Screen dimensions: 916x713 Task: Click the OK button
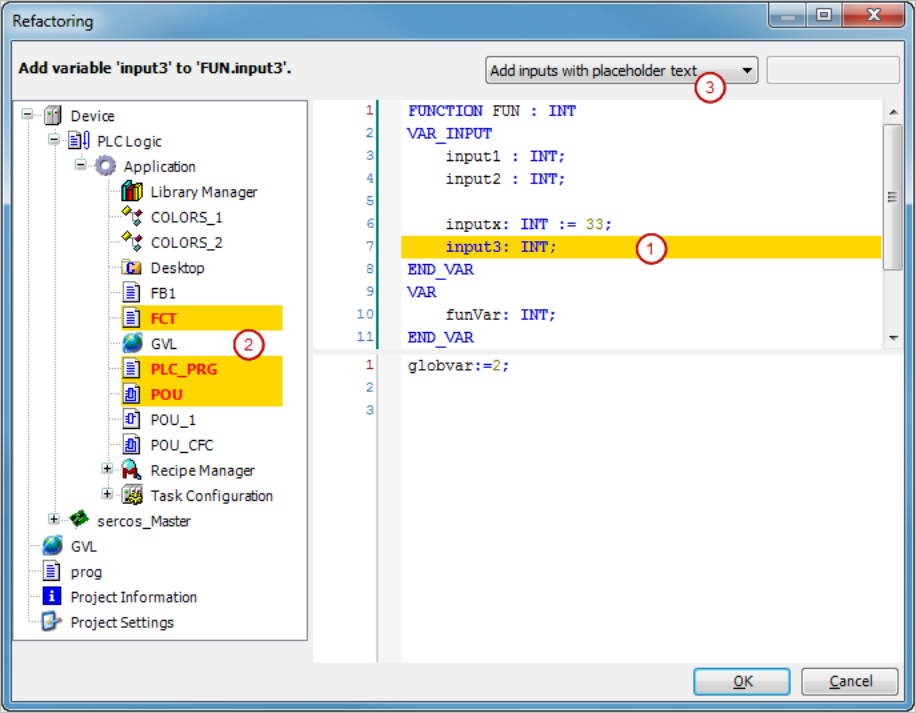(x=742, y=681)
